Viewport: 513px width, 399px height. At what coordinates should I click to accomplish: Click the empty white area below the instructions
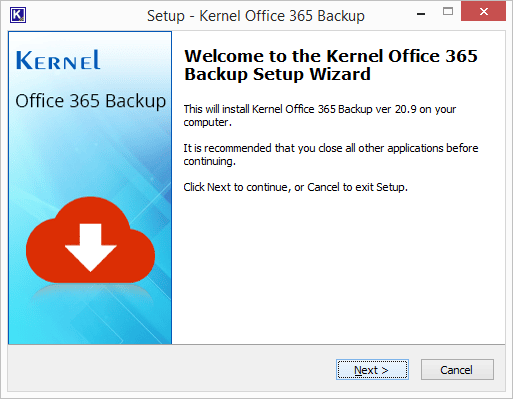pyautogui.click(x=338, y=267)
